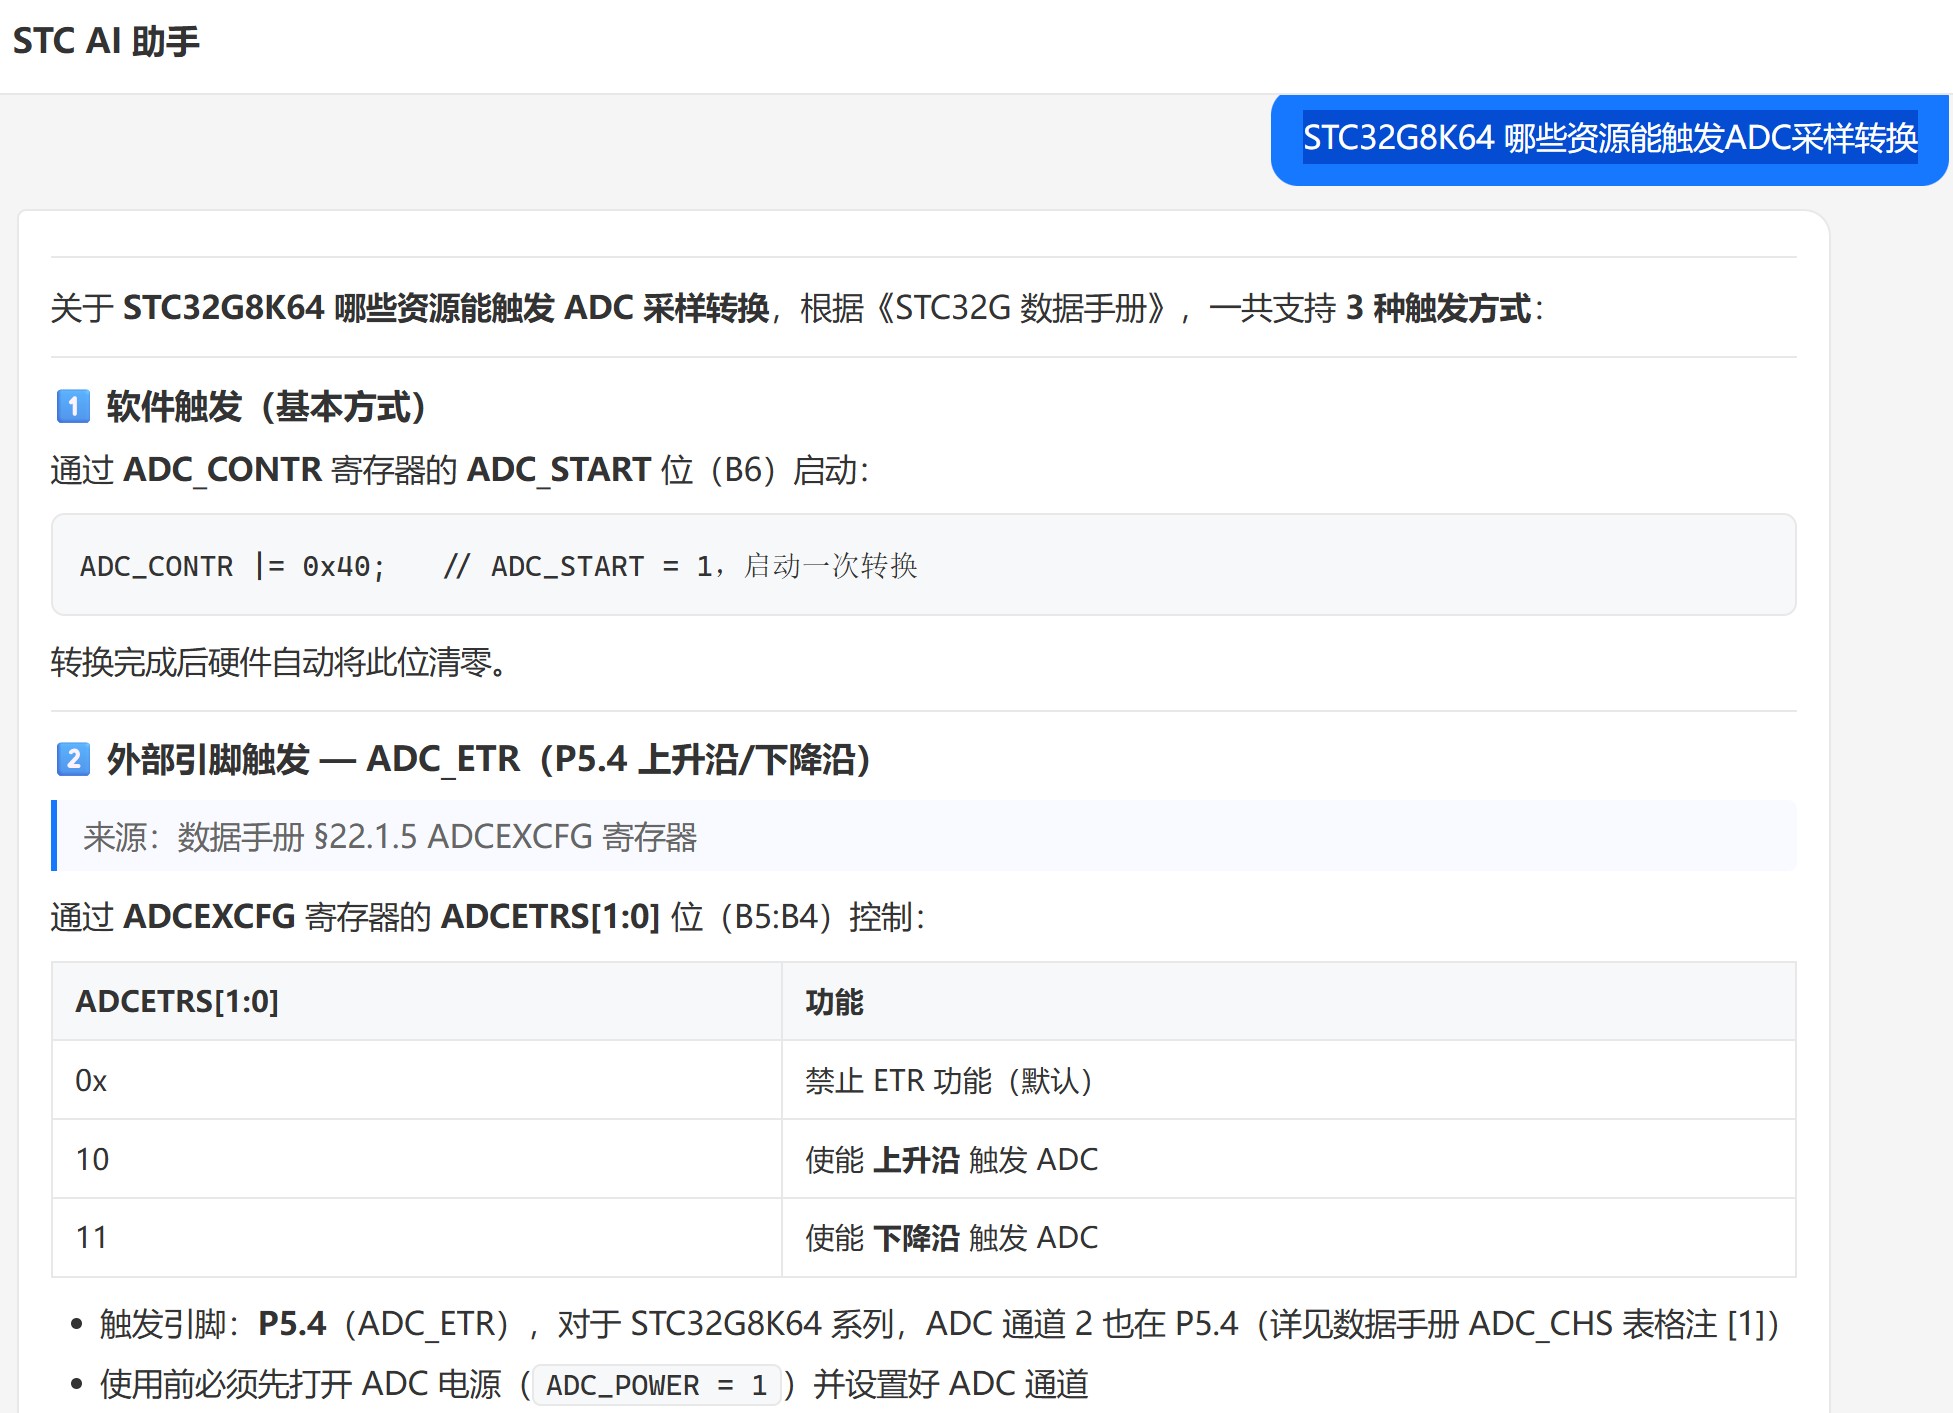The width and height of the screenshot is (1953, 1413).
Task: Click the 来源：数据手册 §22.1.5 quote
Action: click(923, 836)
